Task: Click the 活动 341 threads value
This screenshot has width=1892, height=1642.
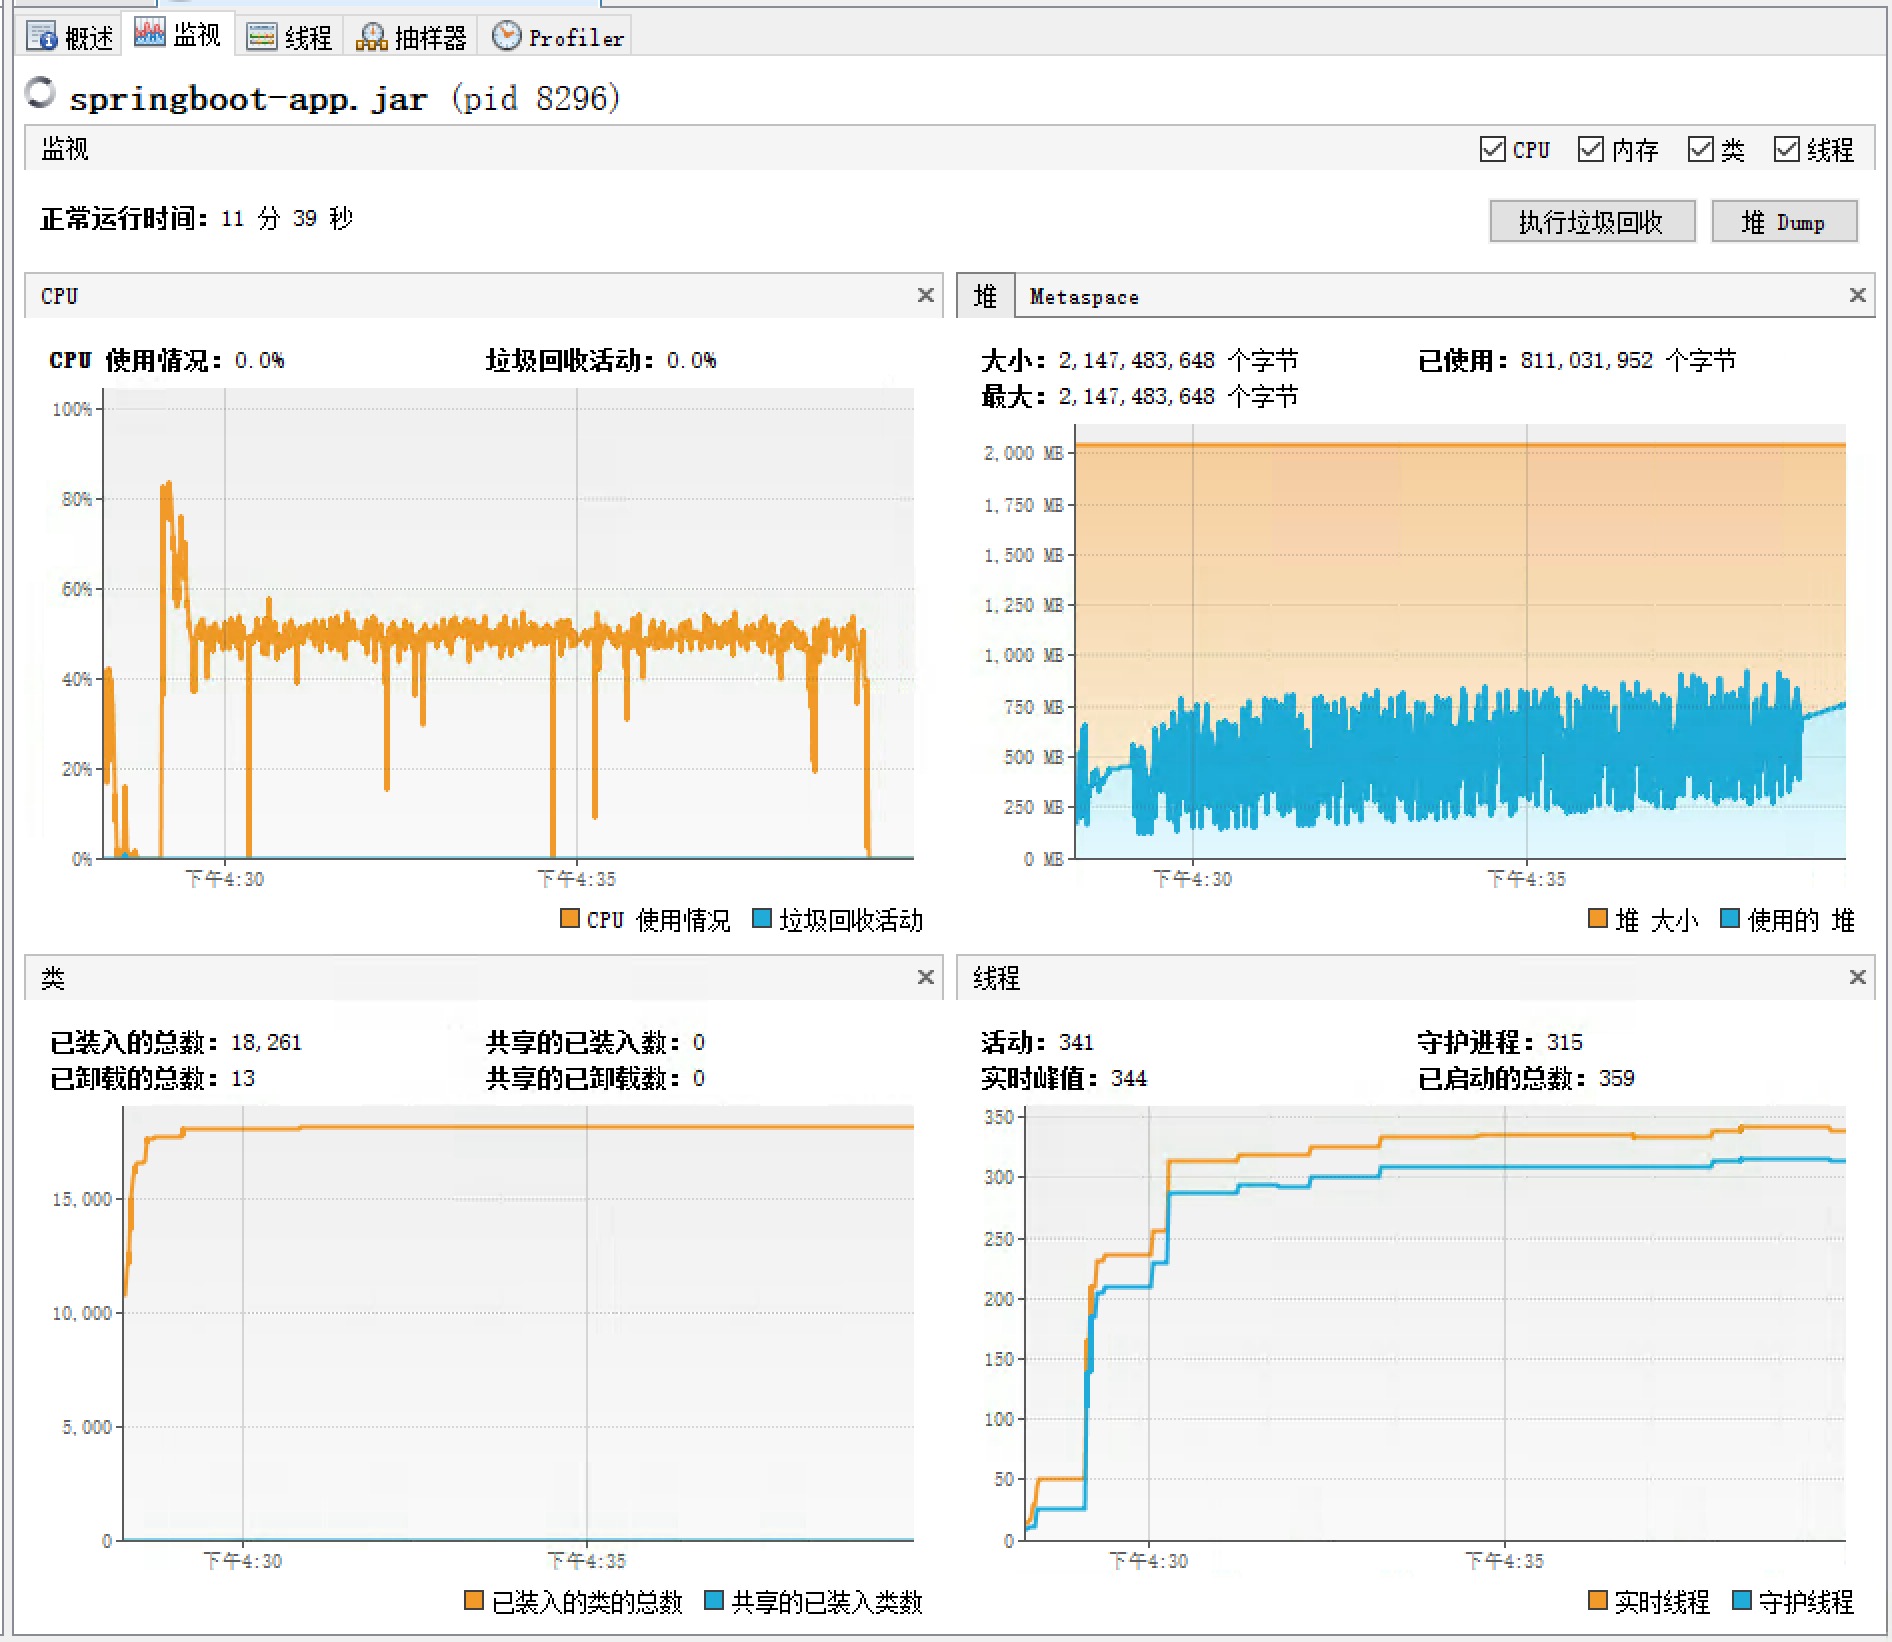Action: click(1076, 1042)
